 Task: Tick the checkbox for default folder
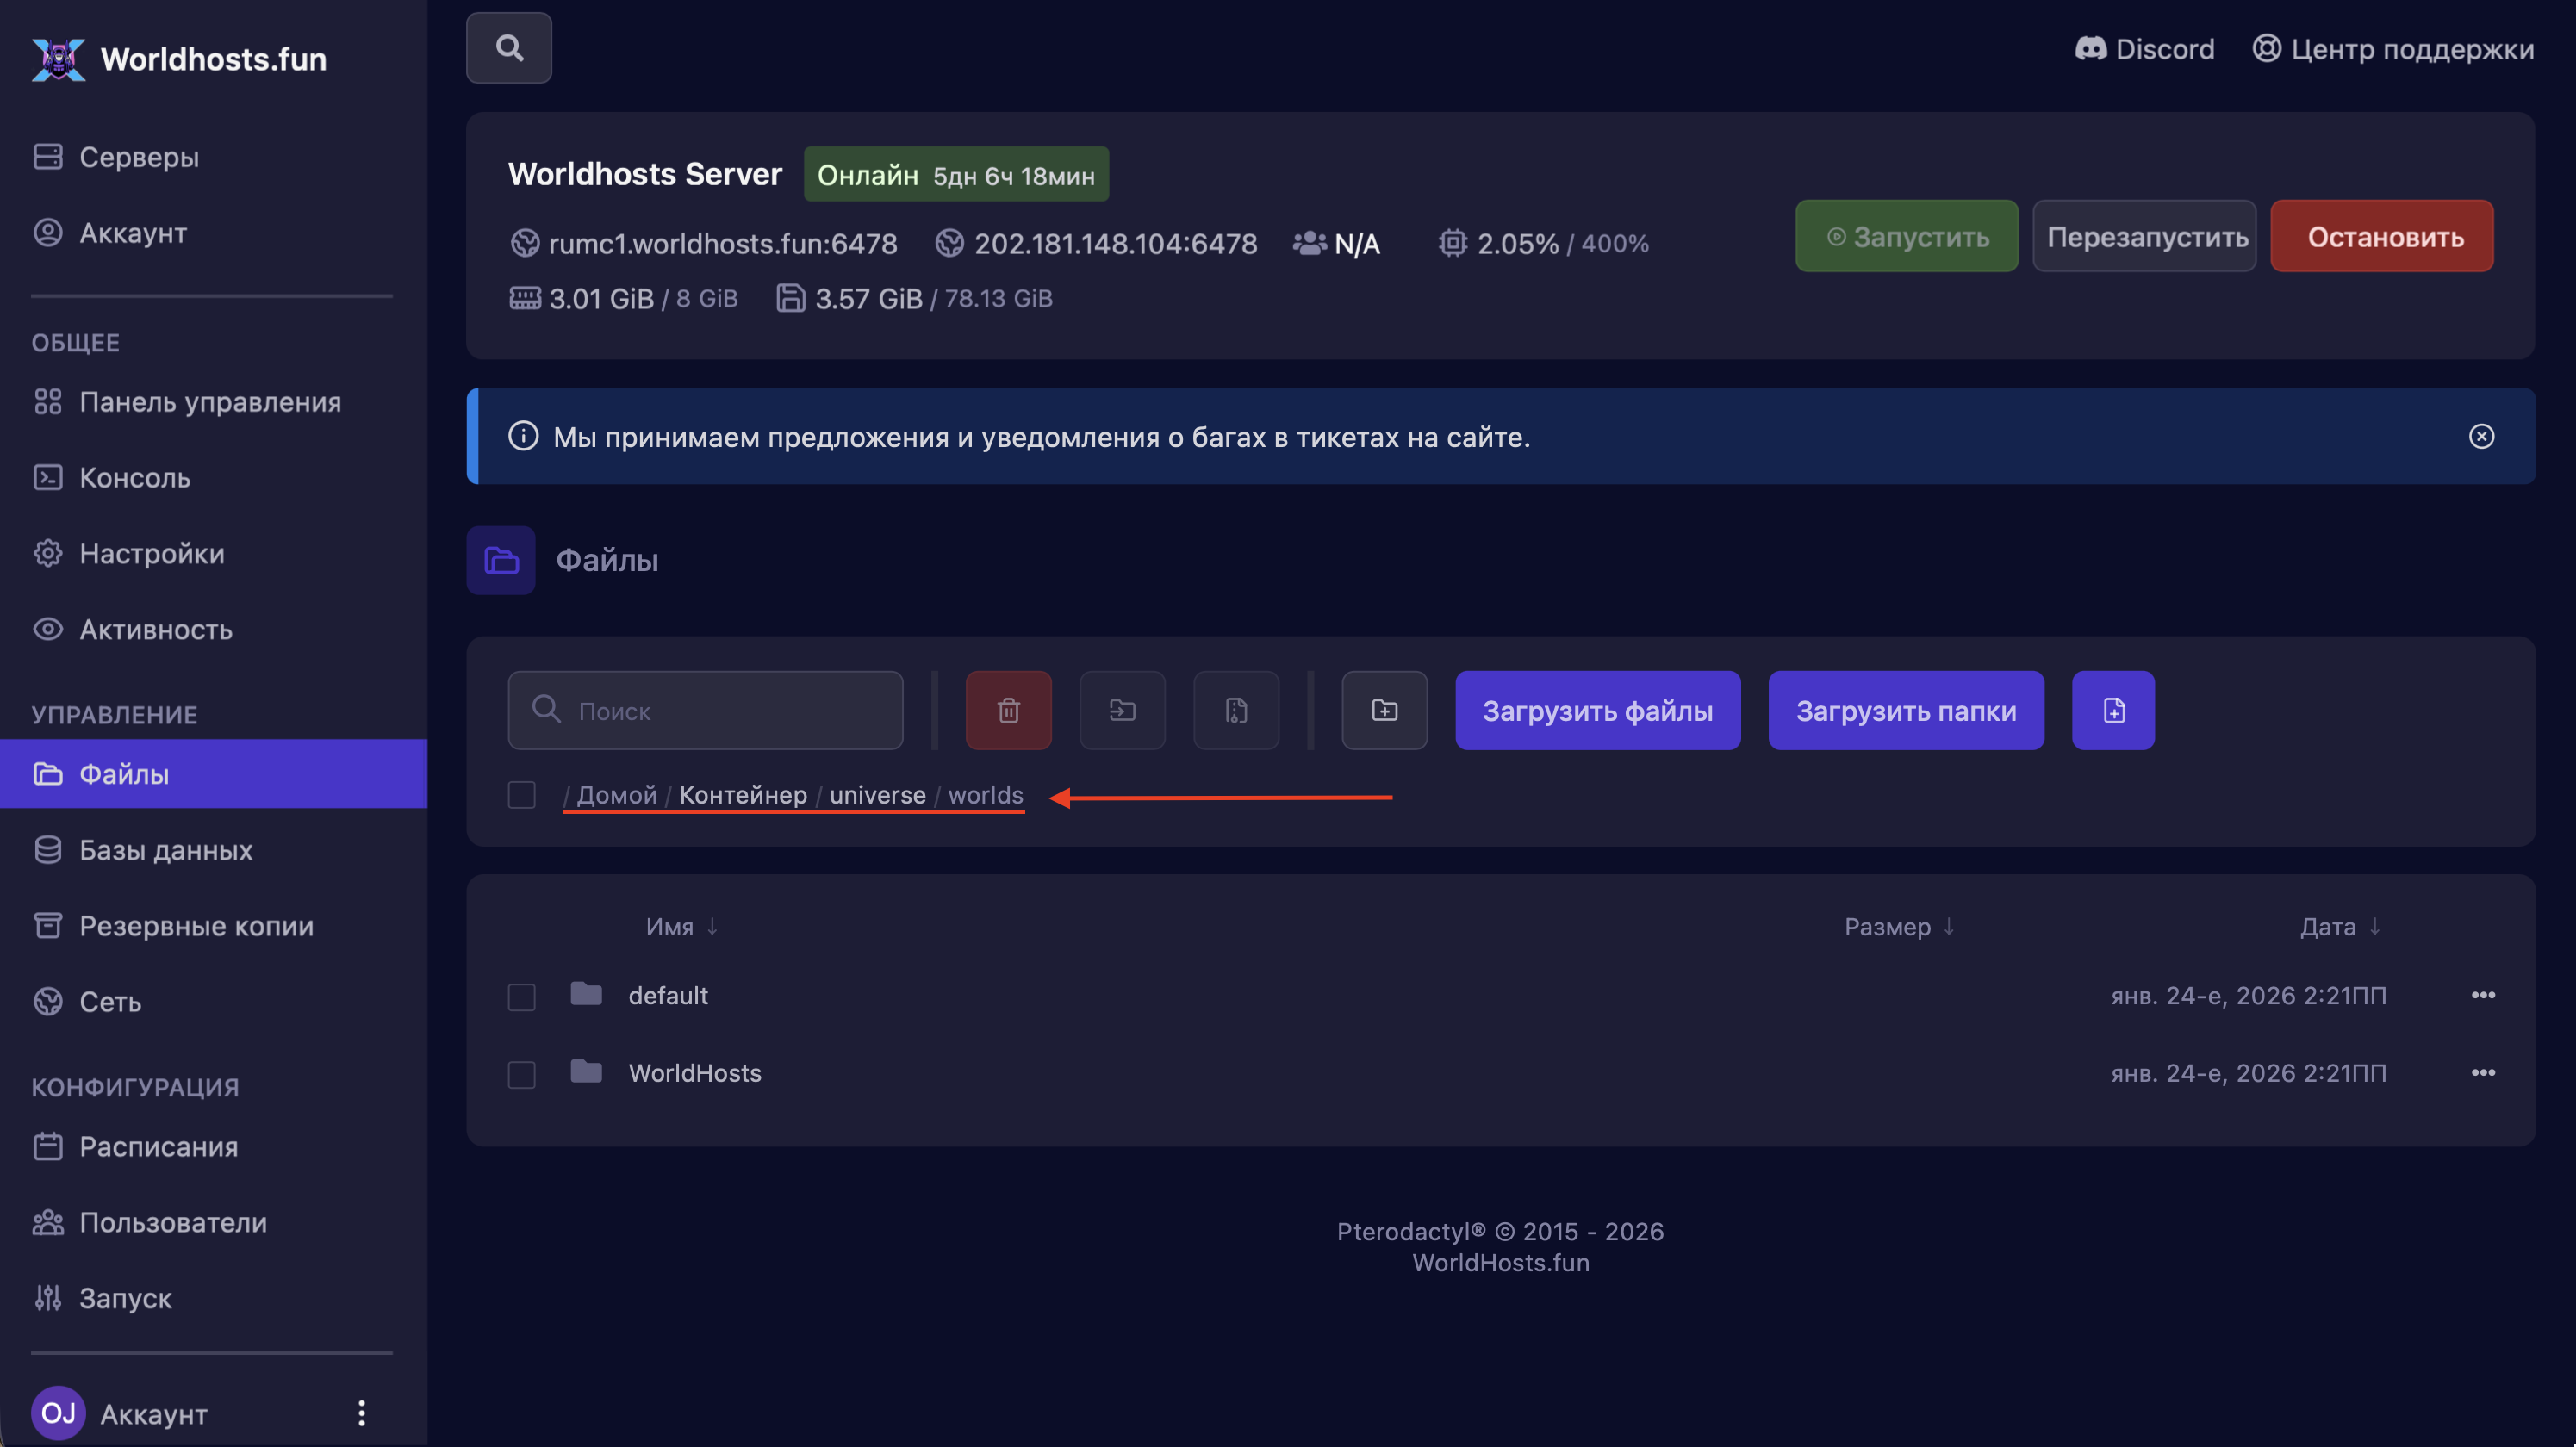click(521, 996)
